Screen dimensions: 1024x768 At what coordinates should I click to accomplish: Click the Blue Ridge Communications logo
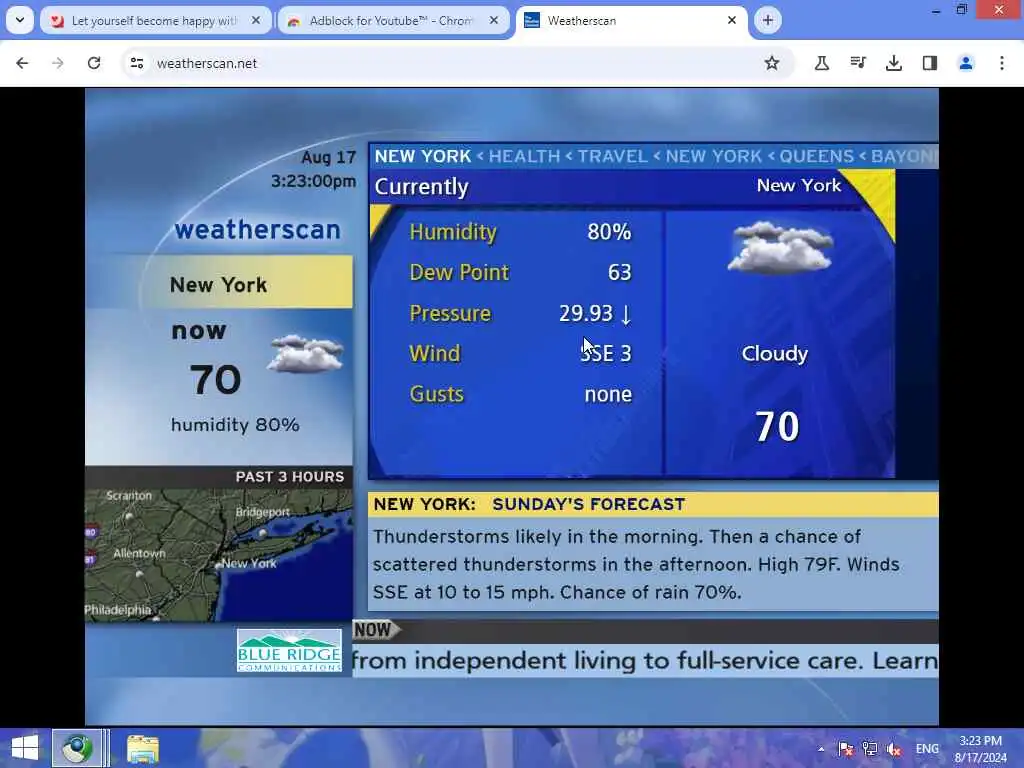tap(289, 650)
